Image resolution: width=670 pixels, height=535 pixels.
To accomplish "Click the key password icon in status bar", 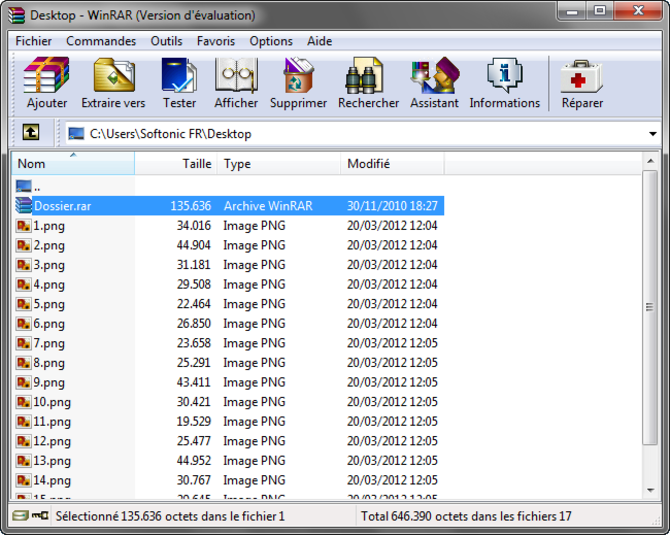I will [41, 516].
